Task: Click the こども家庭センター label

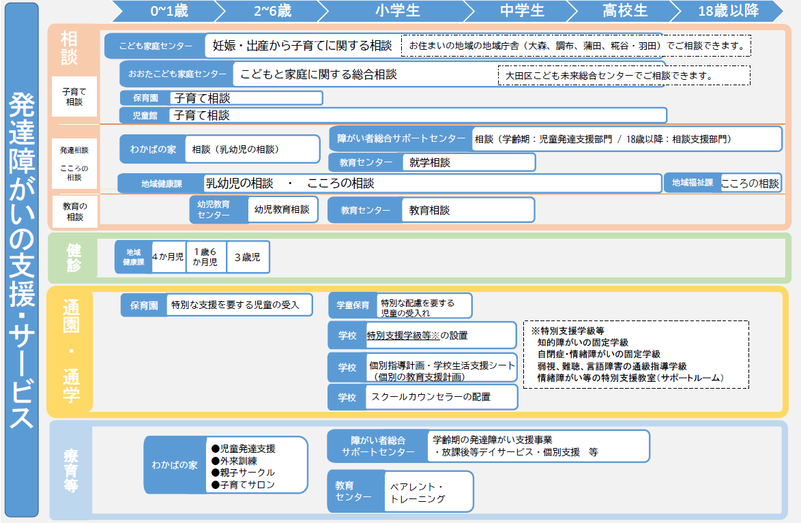Action: click(x=155, y=46)
